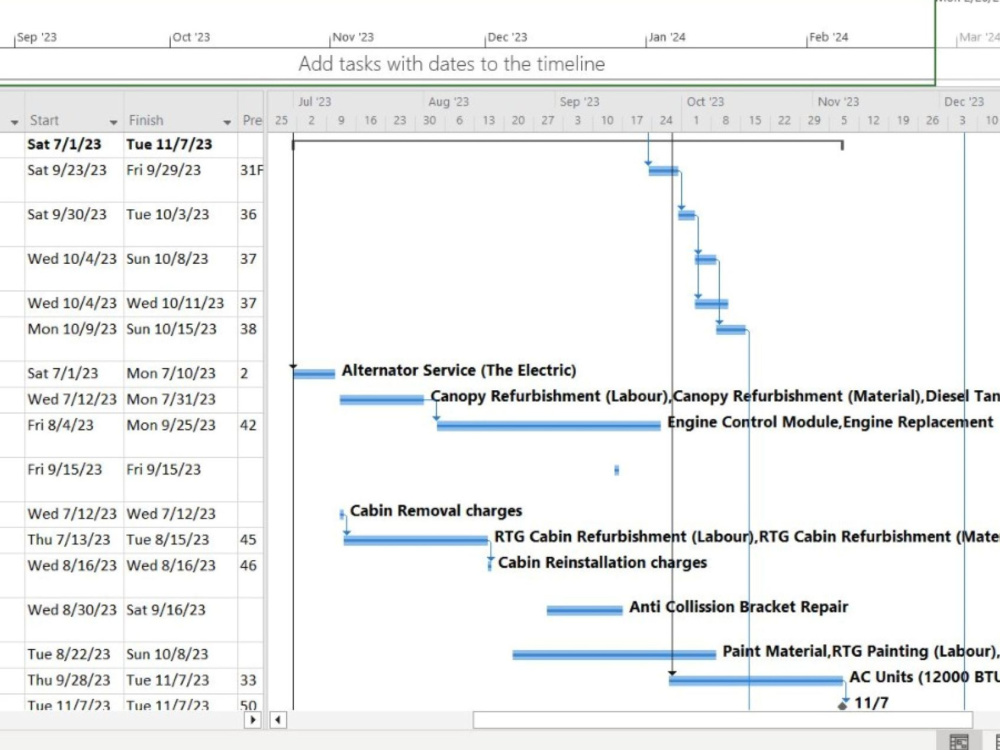Select the predecessor cell showing 45
The width and height of the screenshot is (1000, 750).
pos(249,540)
